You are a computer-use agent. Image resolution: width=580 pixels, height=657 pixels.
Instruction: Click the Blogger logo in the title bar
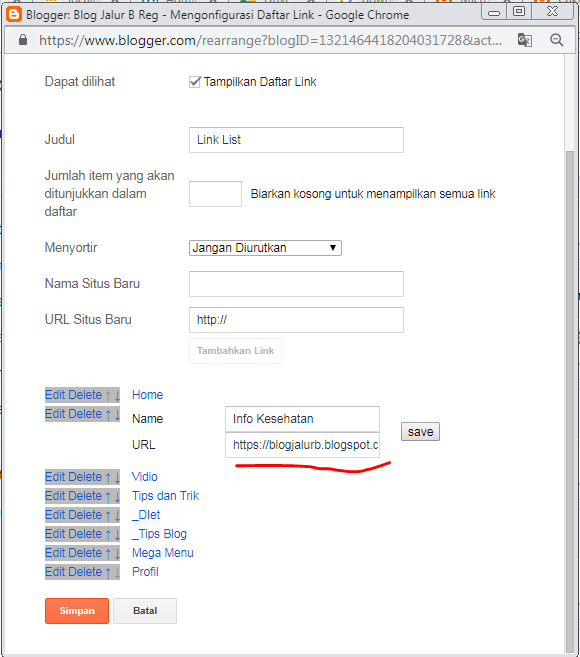click(14, 15)
